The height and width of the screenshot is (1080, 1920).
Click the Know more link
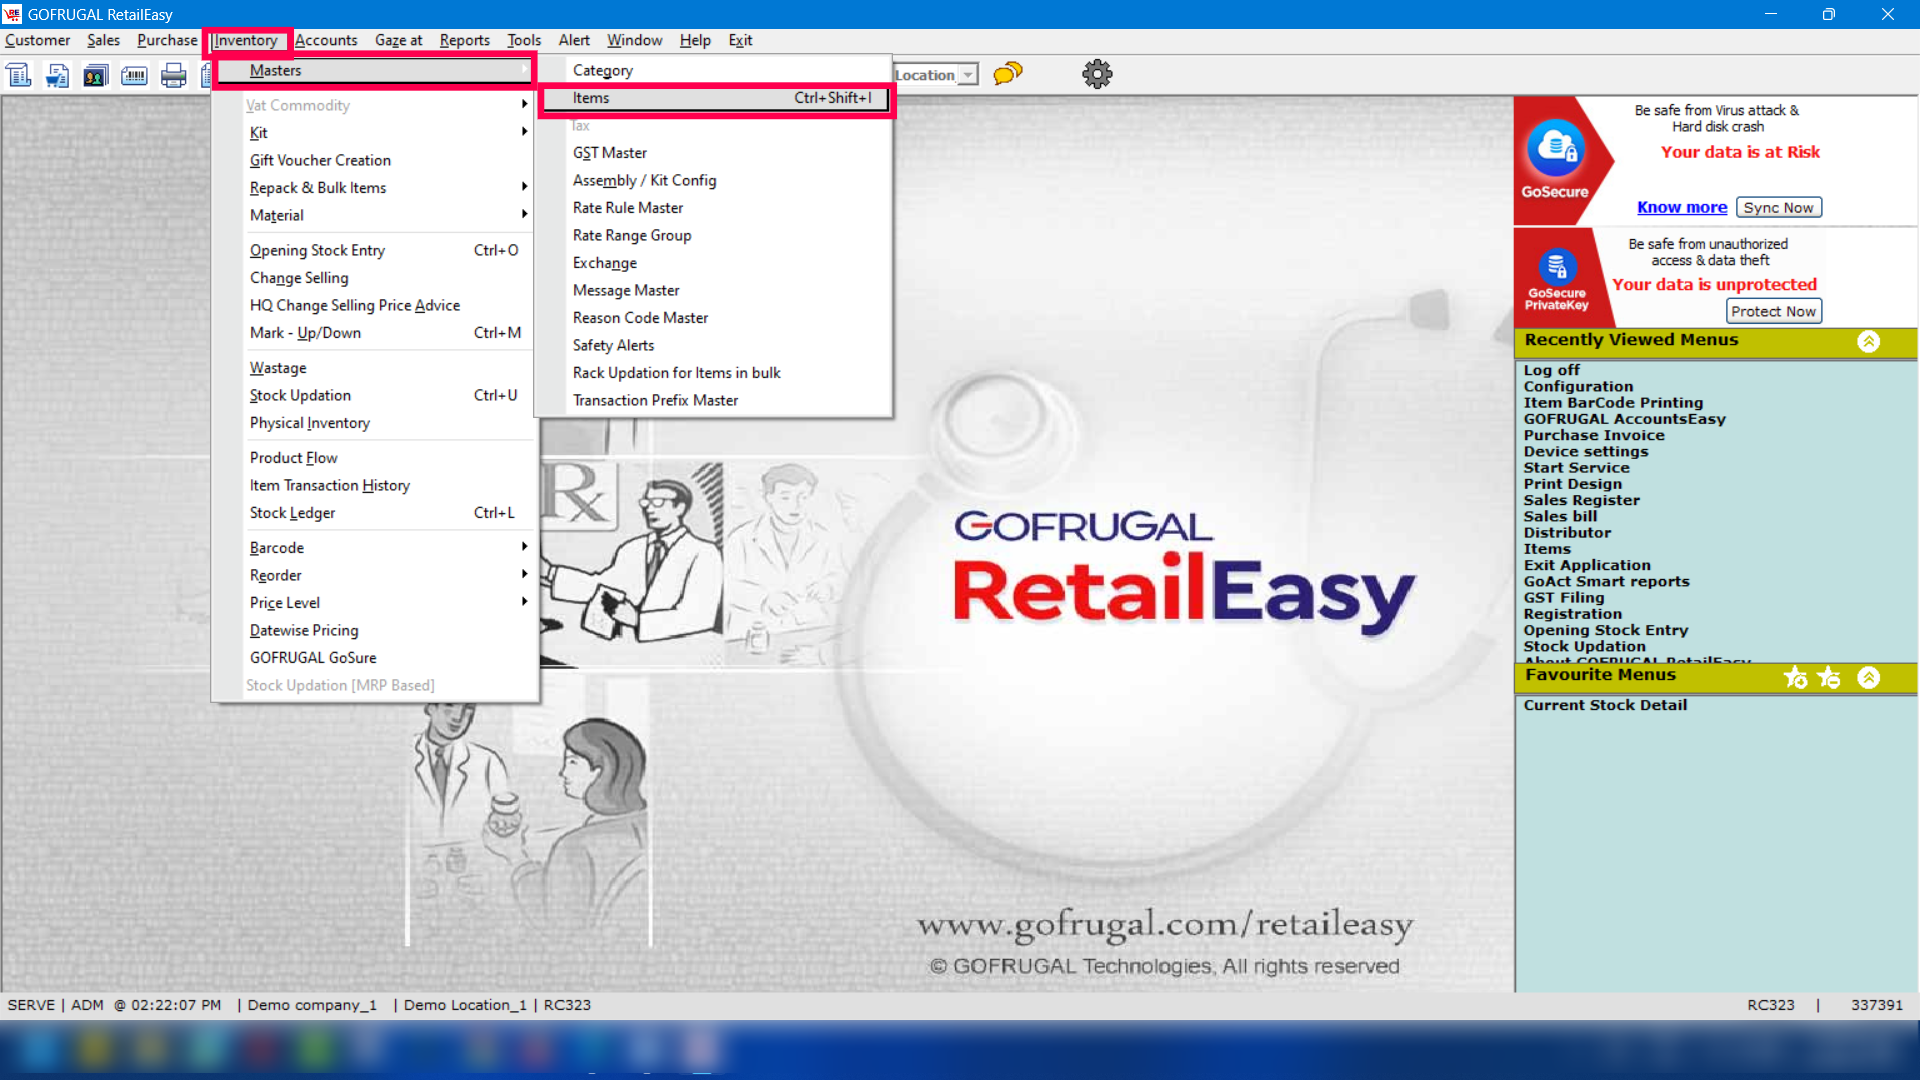tap(1681, 207)
